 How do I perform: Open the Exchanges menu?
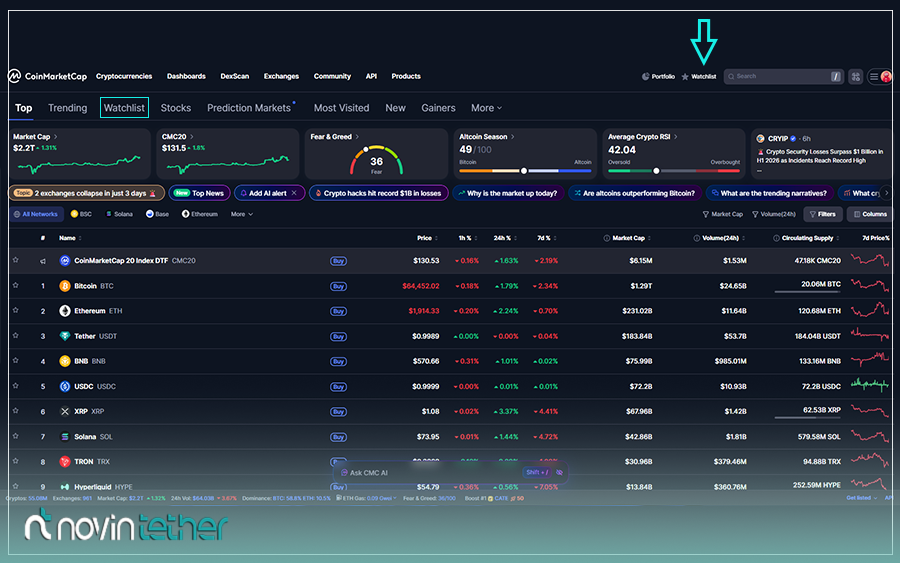281,76
